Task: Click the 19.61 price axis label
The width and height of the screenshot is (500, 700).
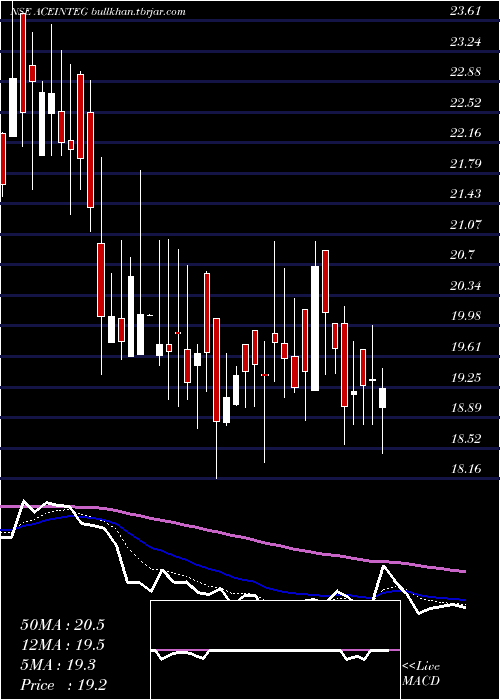Action: pos(466,347)
